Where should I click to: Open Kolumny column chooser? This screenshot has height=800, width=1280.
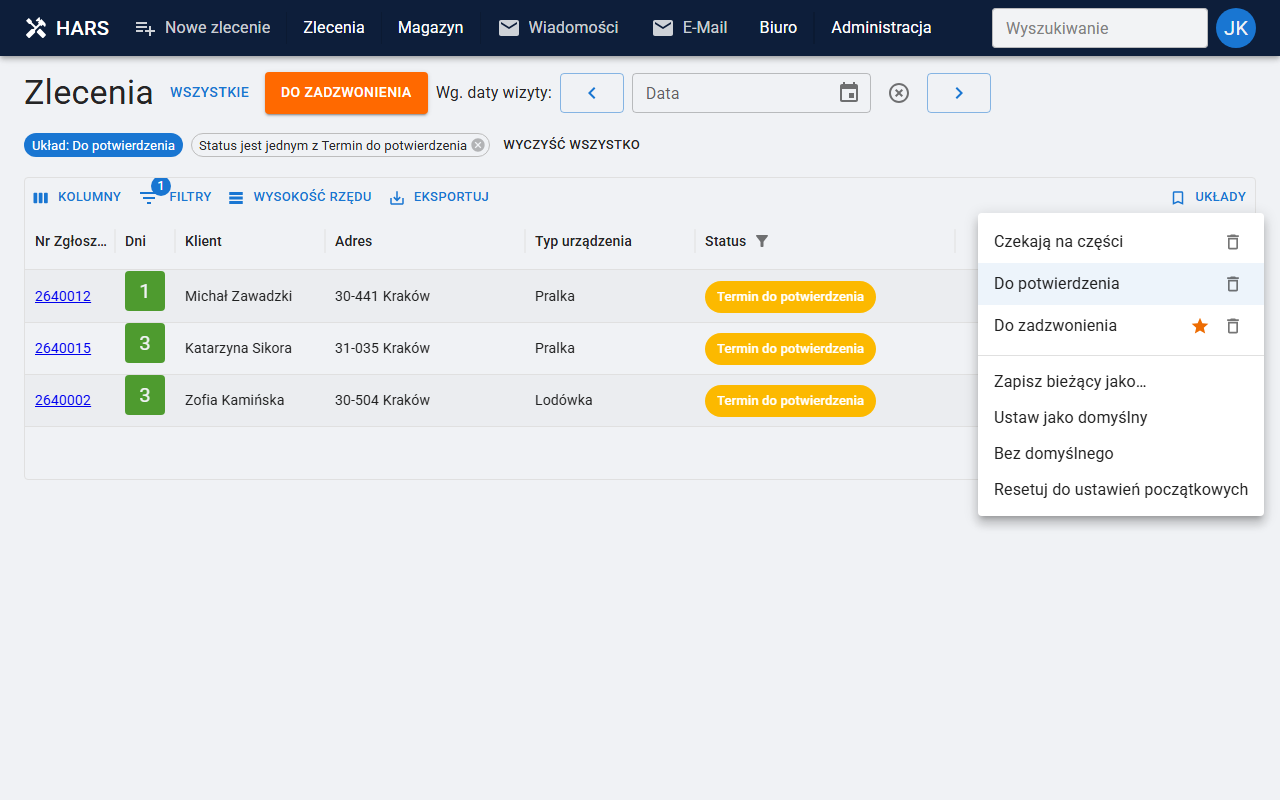tap(77, 197)
